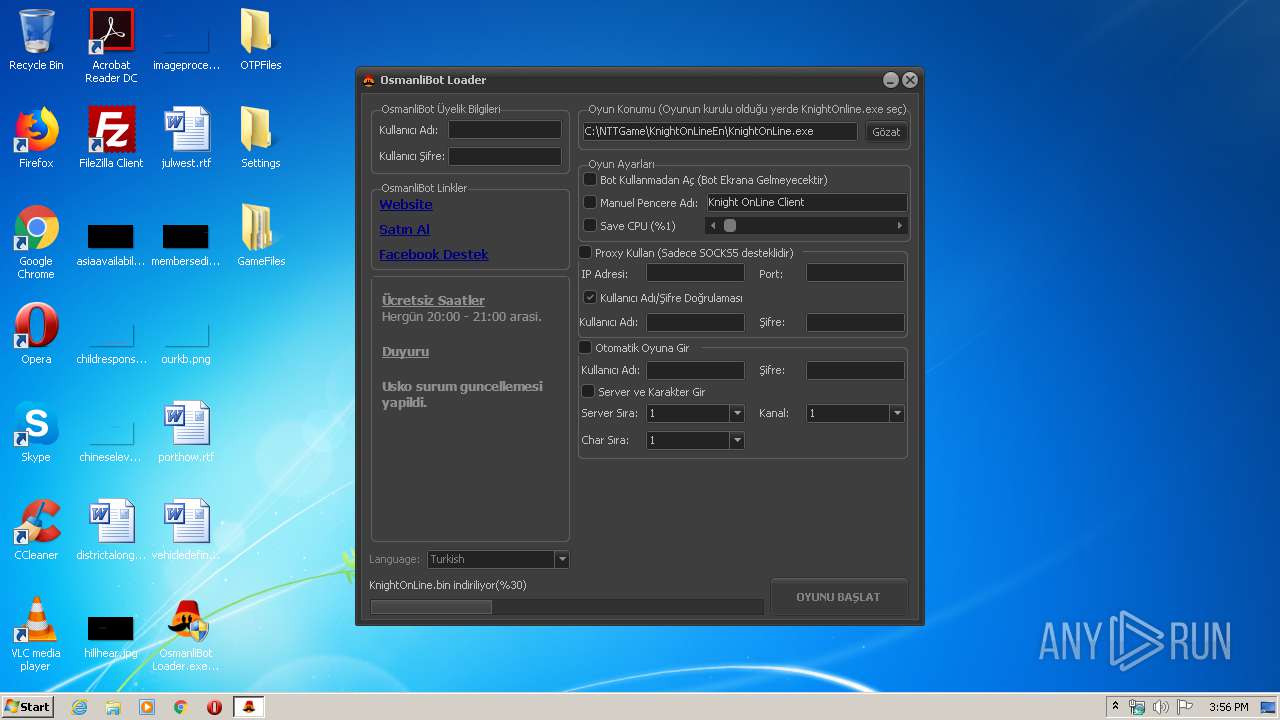
Task: Click the Chrome taskbar icon
Action: coord(180,707)
